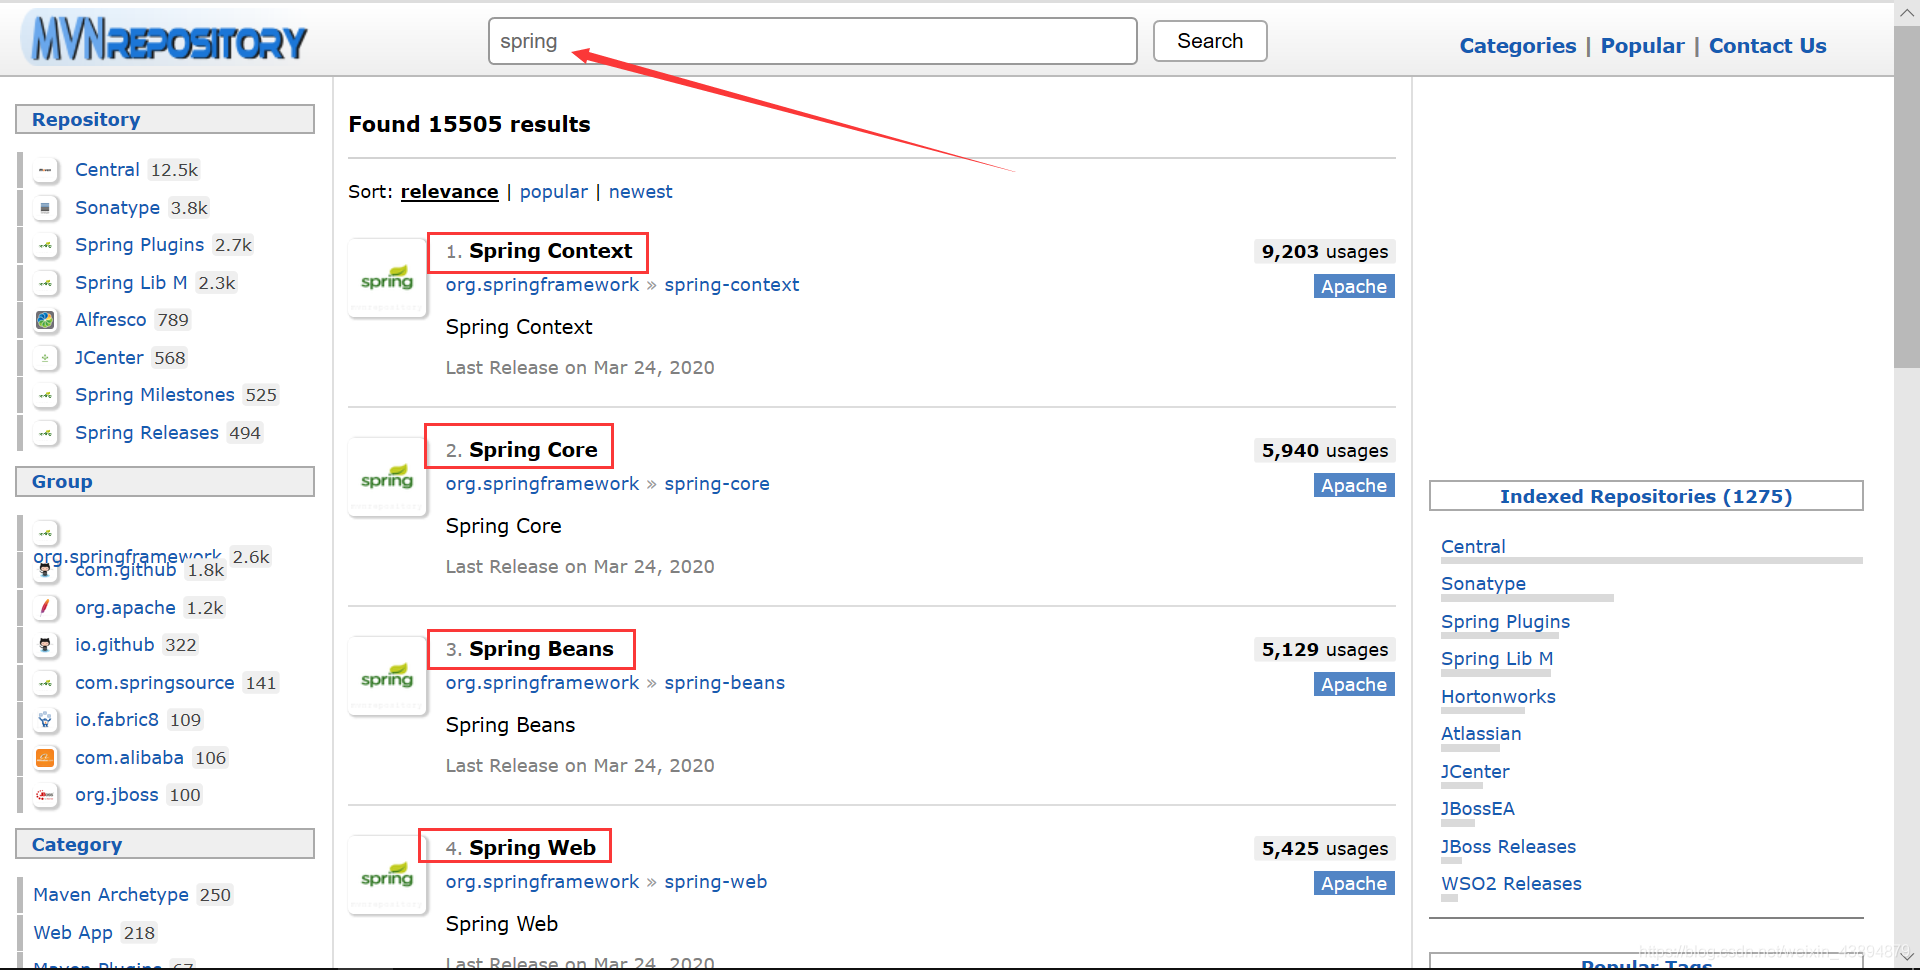The height and width of the screenshot is (970, 1920).
Task: Filter by Spring Plugins in sidebar
Action: [139, 245]
